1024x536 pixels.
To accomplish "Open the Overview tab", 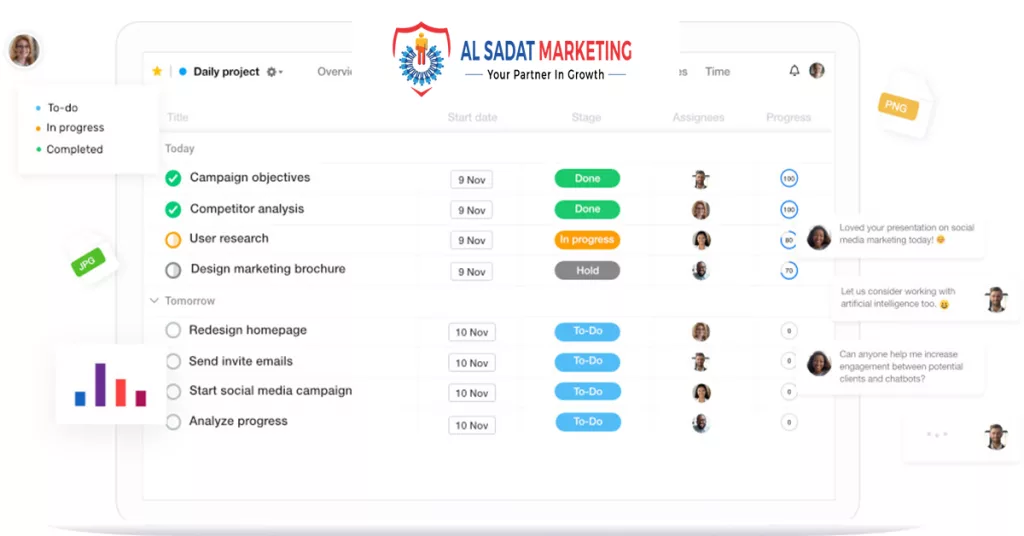I will [334, 72].
